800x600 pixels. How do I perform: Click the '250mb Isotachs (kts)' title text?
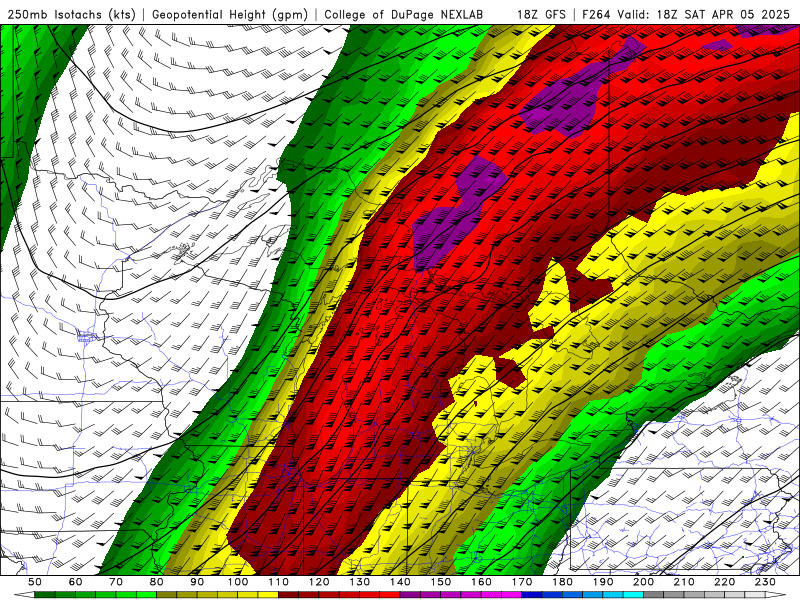point(72,14)
